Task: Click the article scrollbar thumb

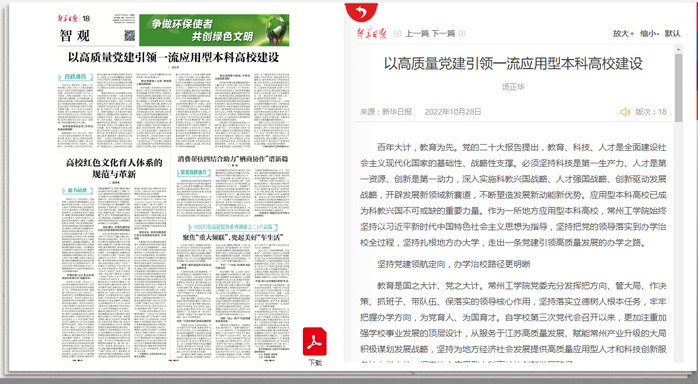Action: (678, 88)
